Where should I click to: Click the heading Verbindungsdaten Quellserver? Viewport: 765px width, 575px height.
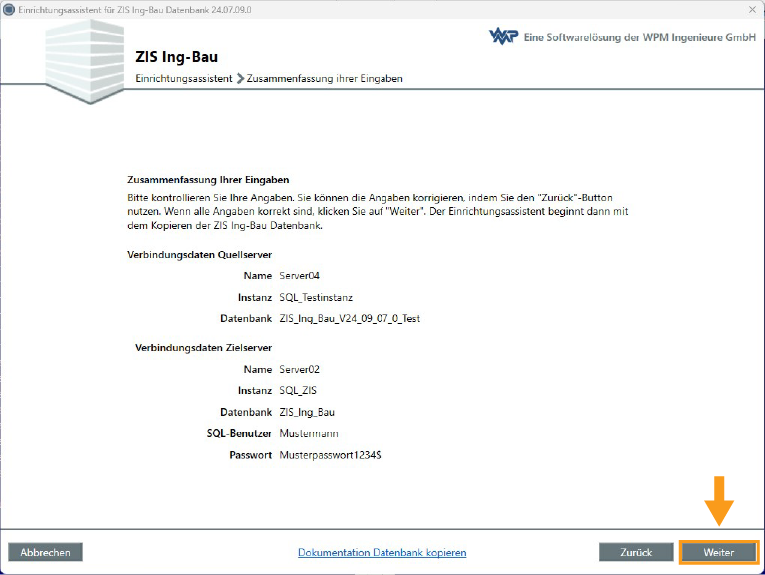[200, 255]
